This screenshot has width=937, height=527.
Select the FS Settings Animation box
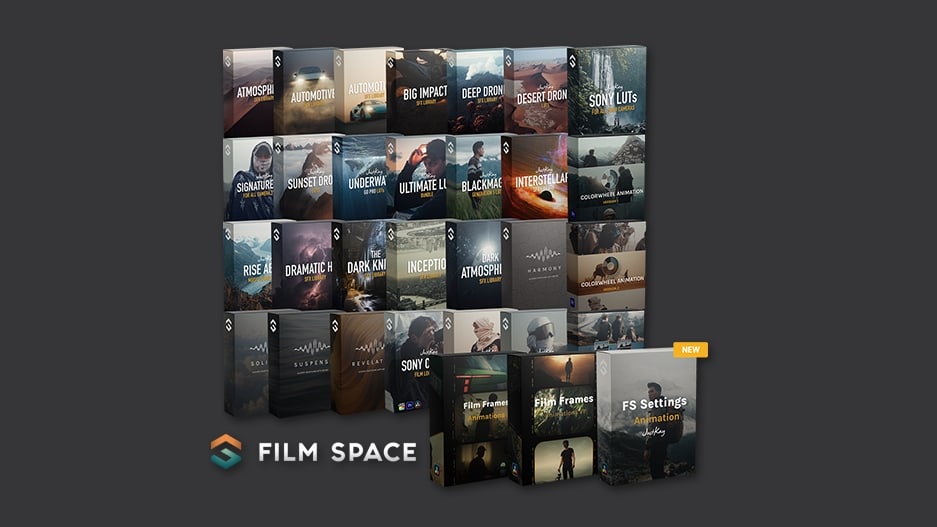(648, 416)
